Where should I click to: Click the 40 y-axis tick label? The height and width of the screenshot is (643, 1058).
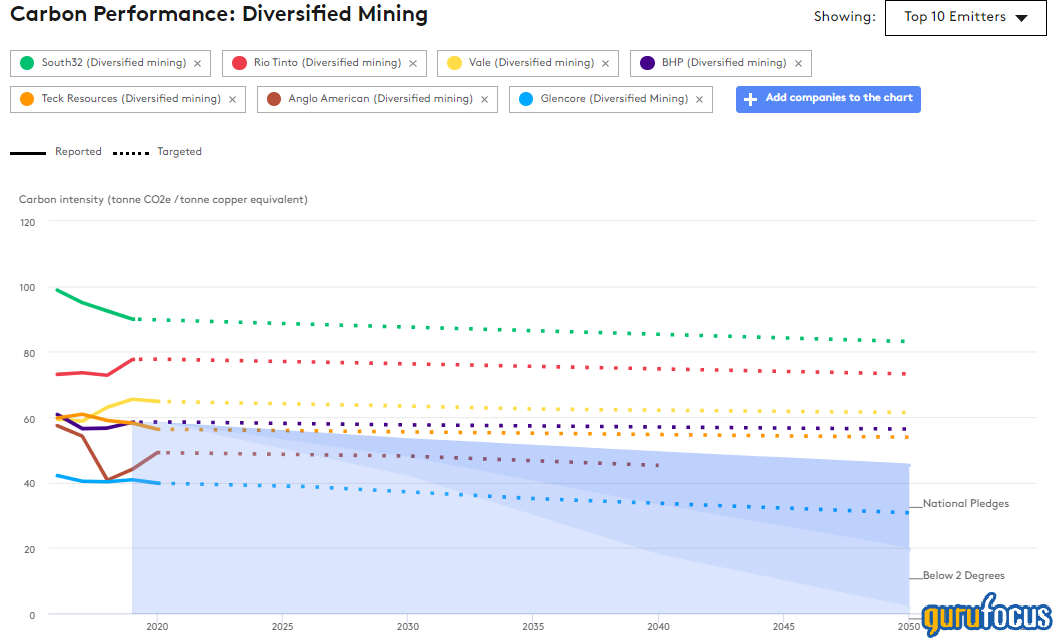29,484
